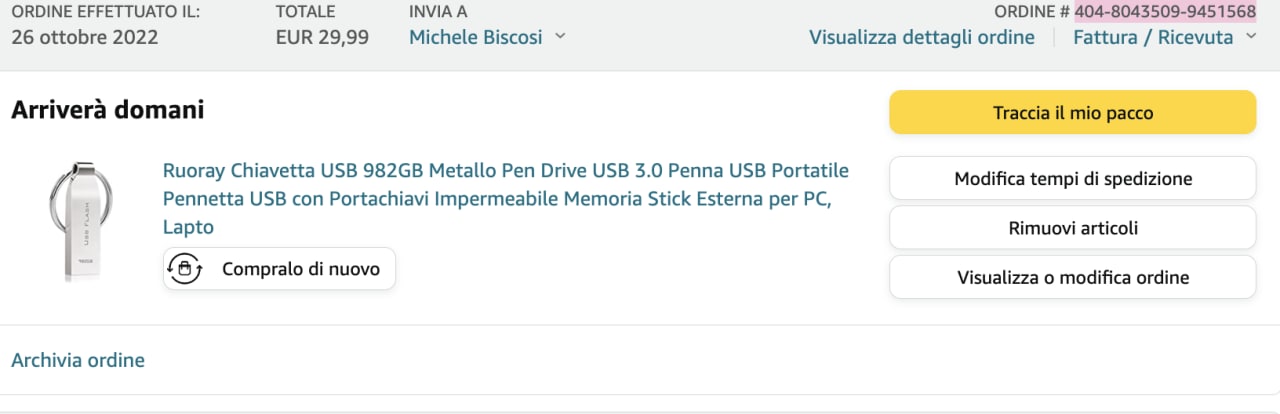The image size is (1280, 414).
Task: Click the ORDINE EFFETTUATO IL header label
Action: tap(105, 12)
